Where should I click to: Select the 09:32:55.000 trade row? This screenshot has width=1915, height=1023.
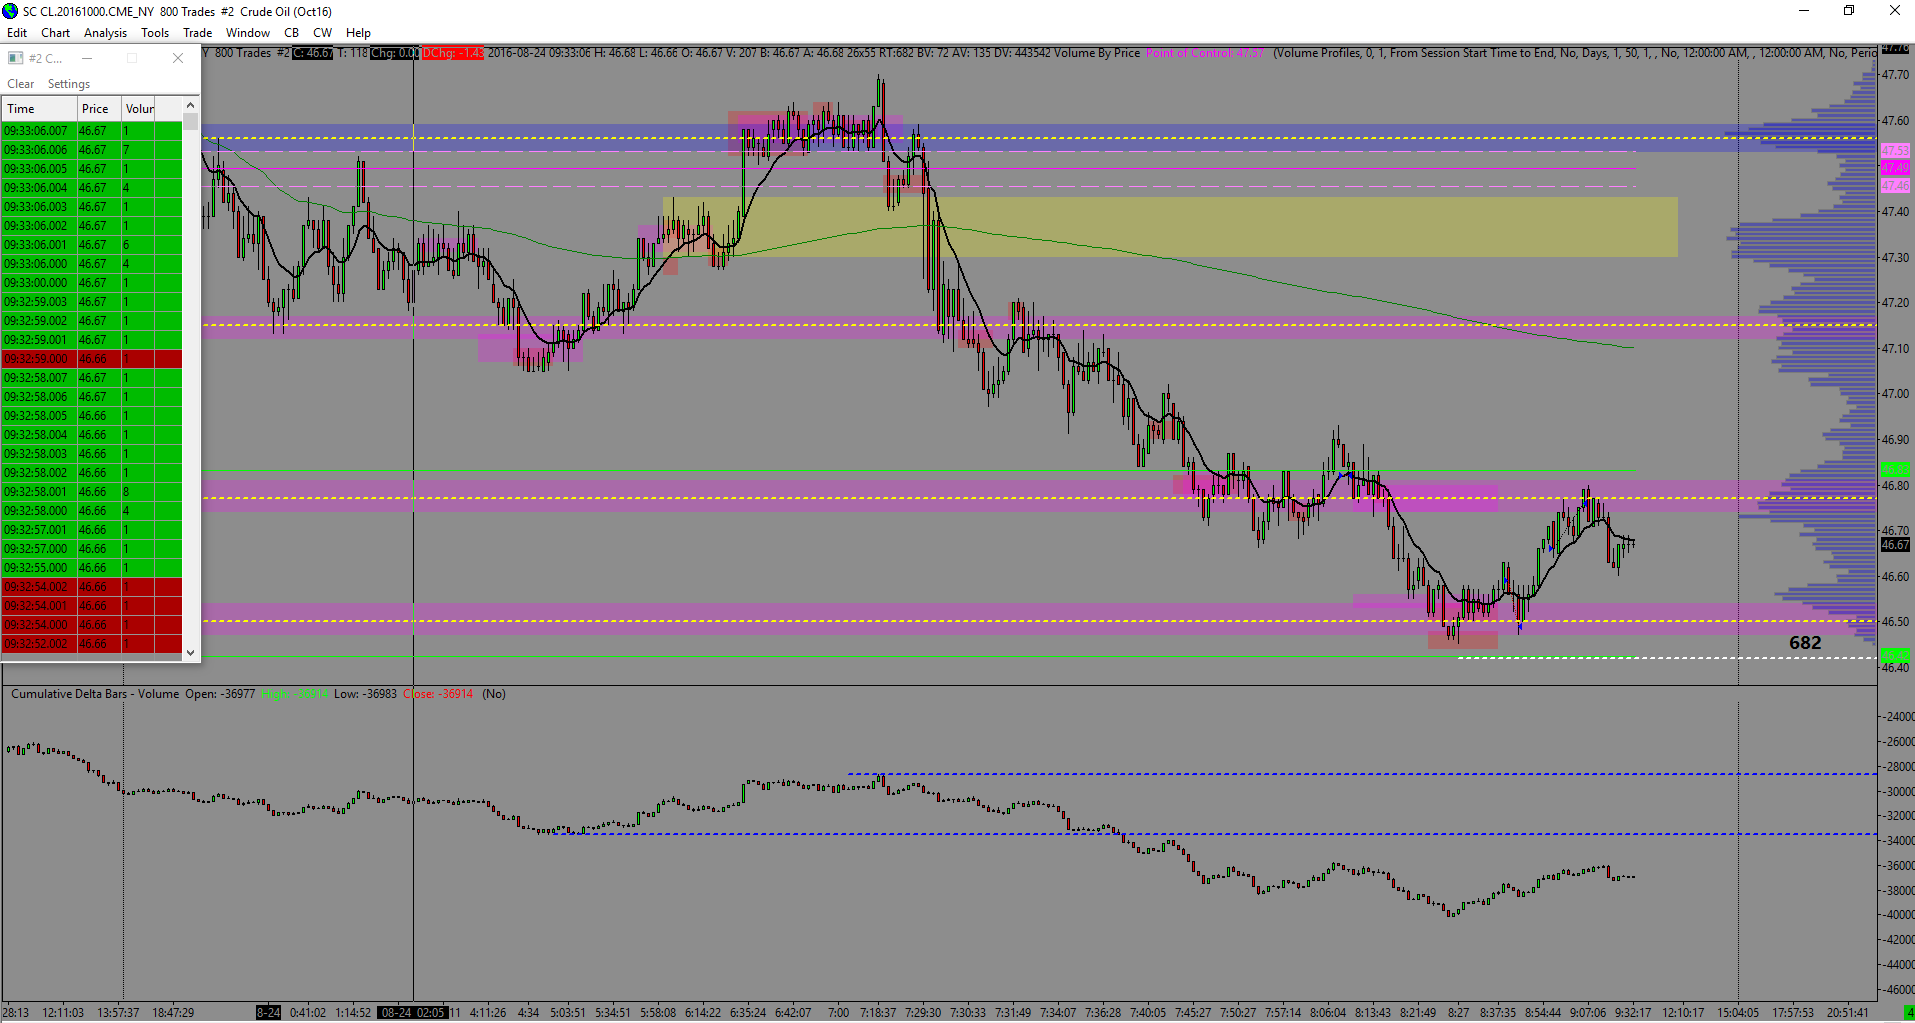pos(92,568)
